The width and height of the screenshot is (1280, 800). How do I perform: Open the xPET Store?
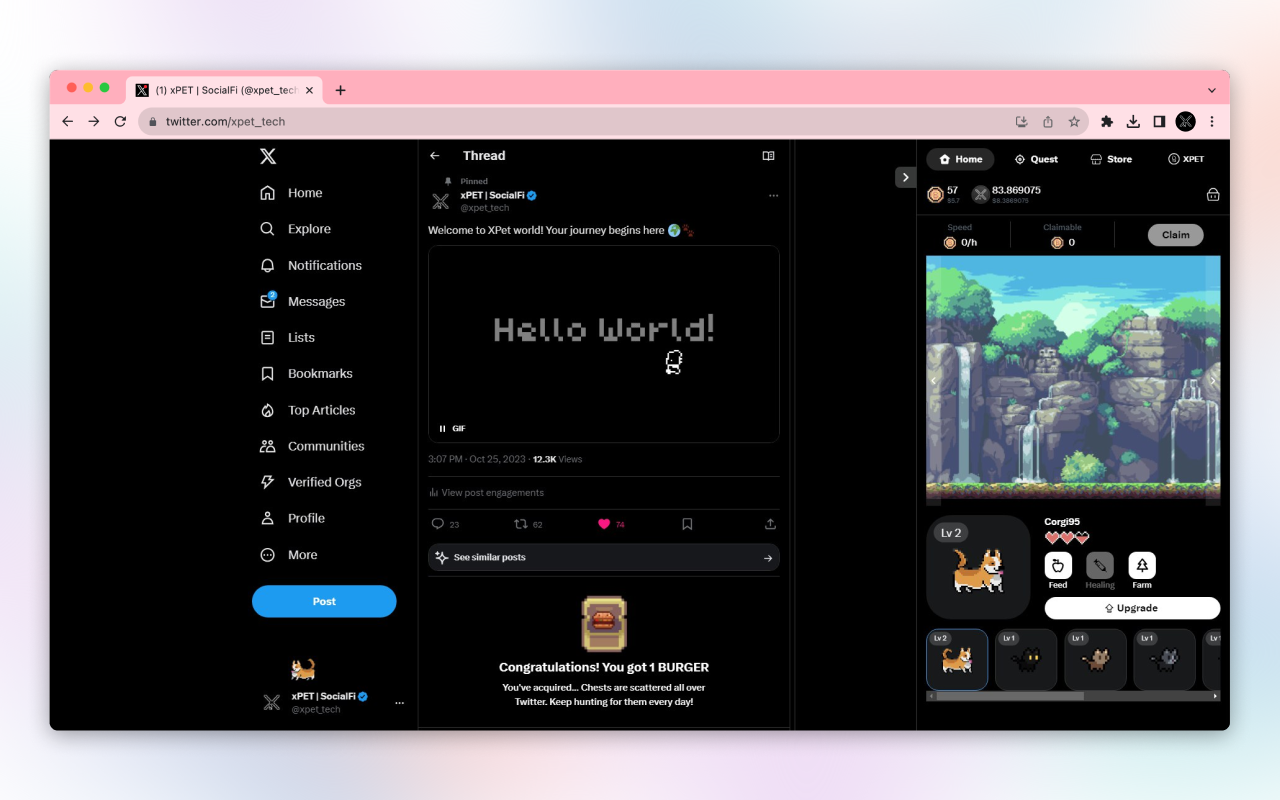[x=1111, y=158]
